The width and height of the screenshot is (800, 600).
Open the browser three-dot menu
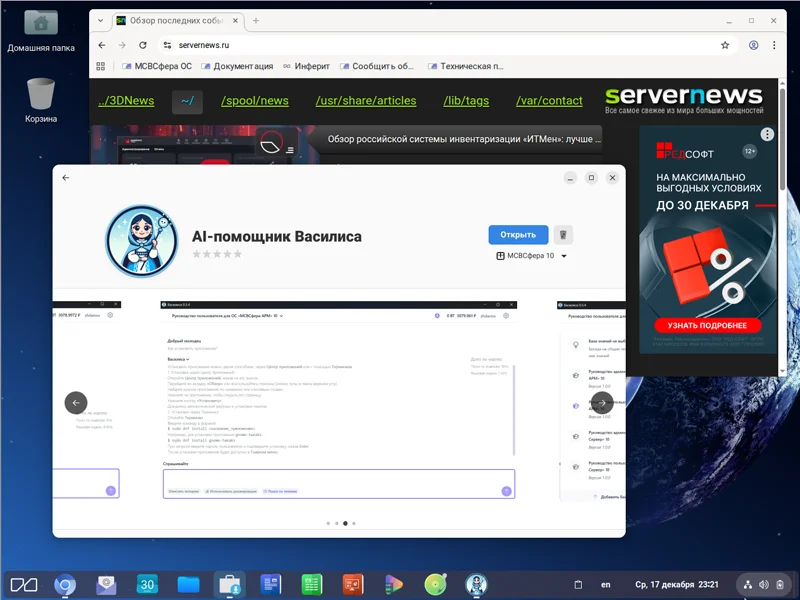(775, 45)
